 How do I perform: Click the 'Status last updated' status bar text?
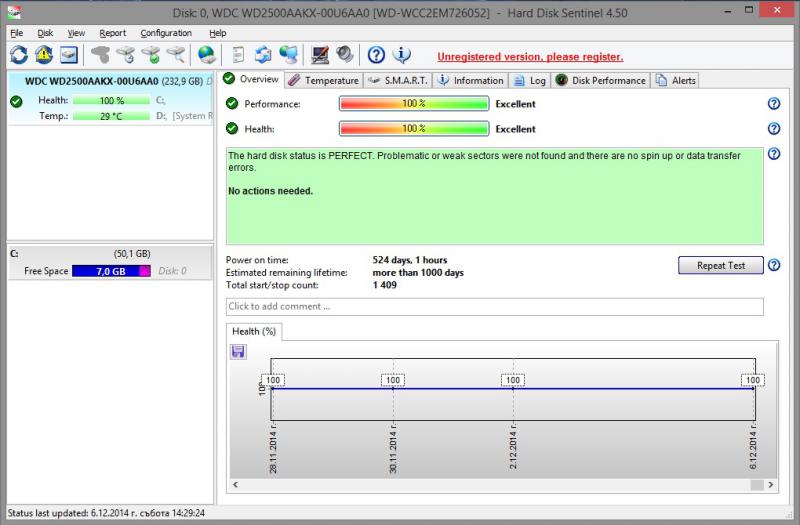(106, 513)
